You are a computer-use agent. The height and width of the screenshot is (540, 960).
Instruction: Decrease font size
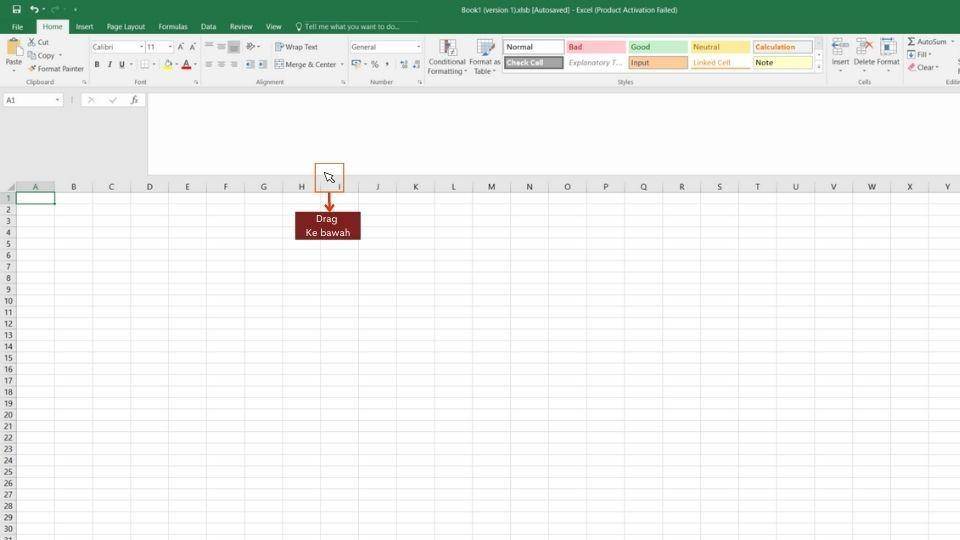(192, 47)
